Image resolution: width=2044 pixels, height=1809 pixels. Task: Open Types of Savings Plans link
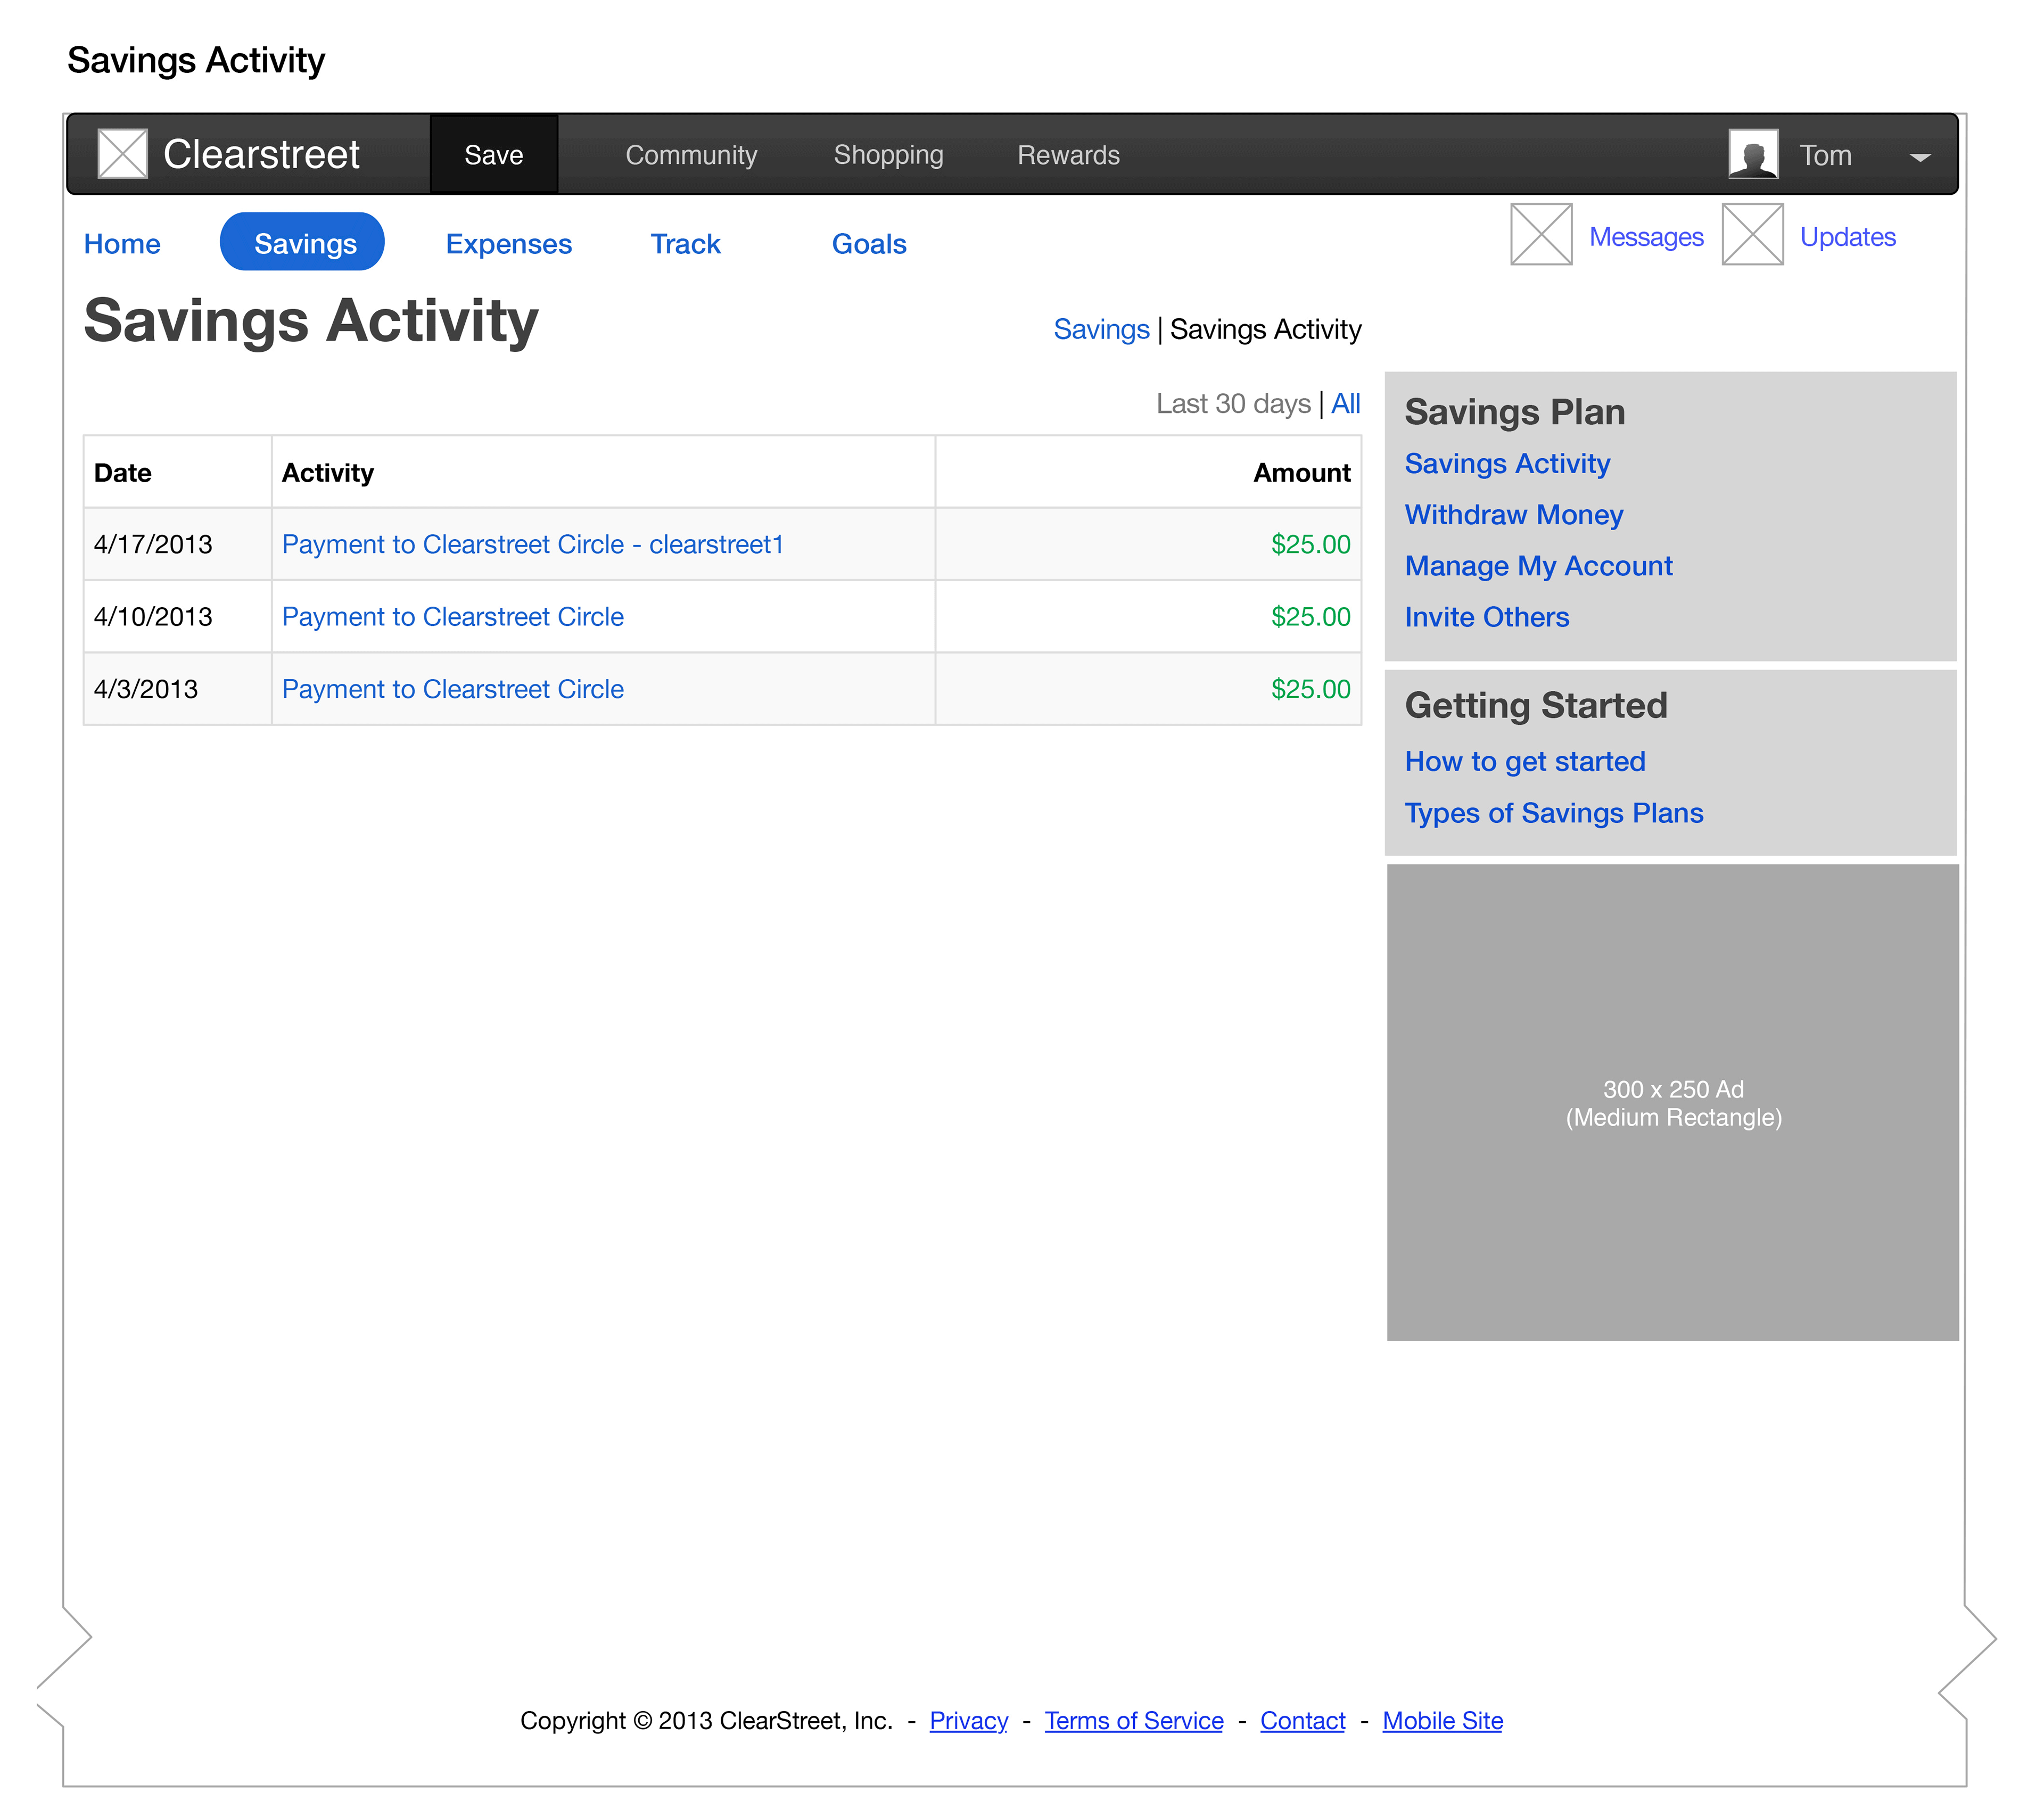(x=1553, y=813)
